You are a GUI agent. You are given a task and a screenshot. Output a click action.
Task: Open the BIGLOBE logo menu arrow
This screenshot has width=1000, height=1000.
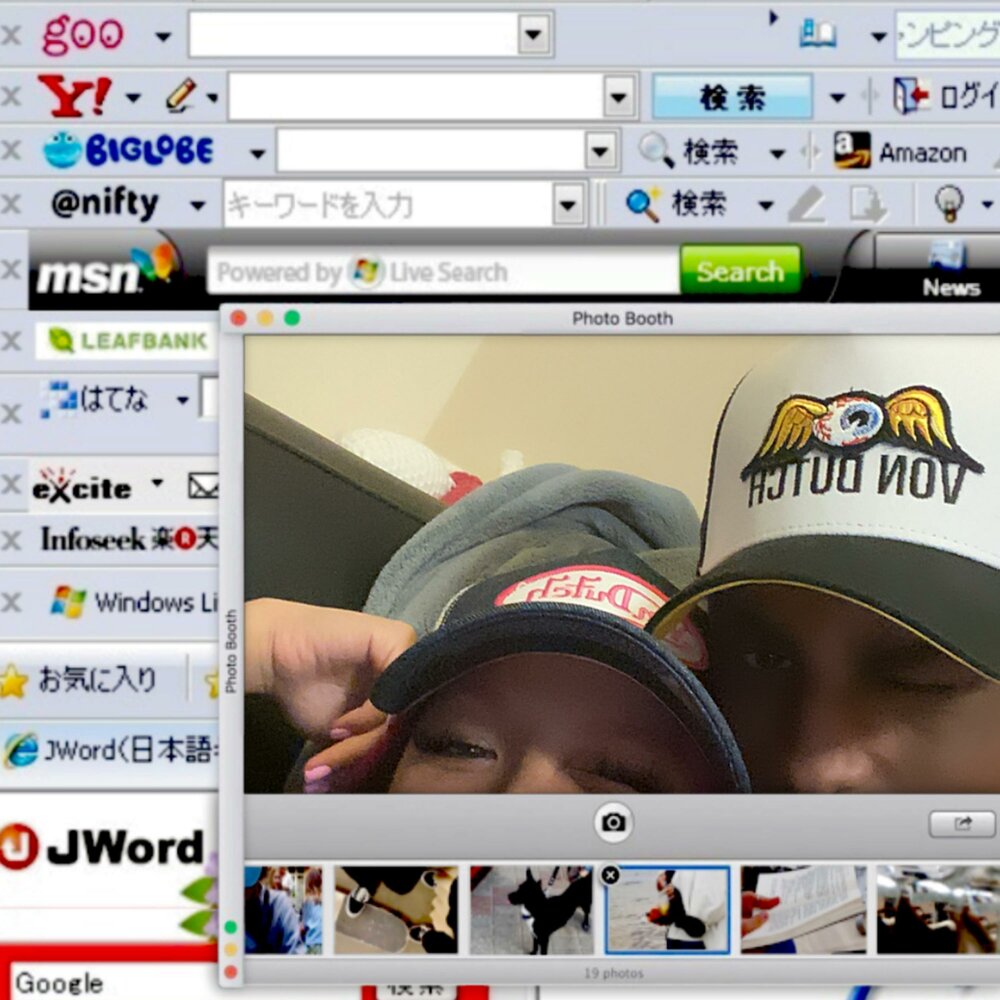(x=257, y=153)
